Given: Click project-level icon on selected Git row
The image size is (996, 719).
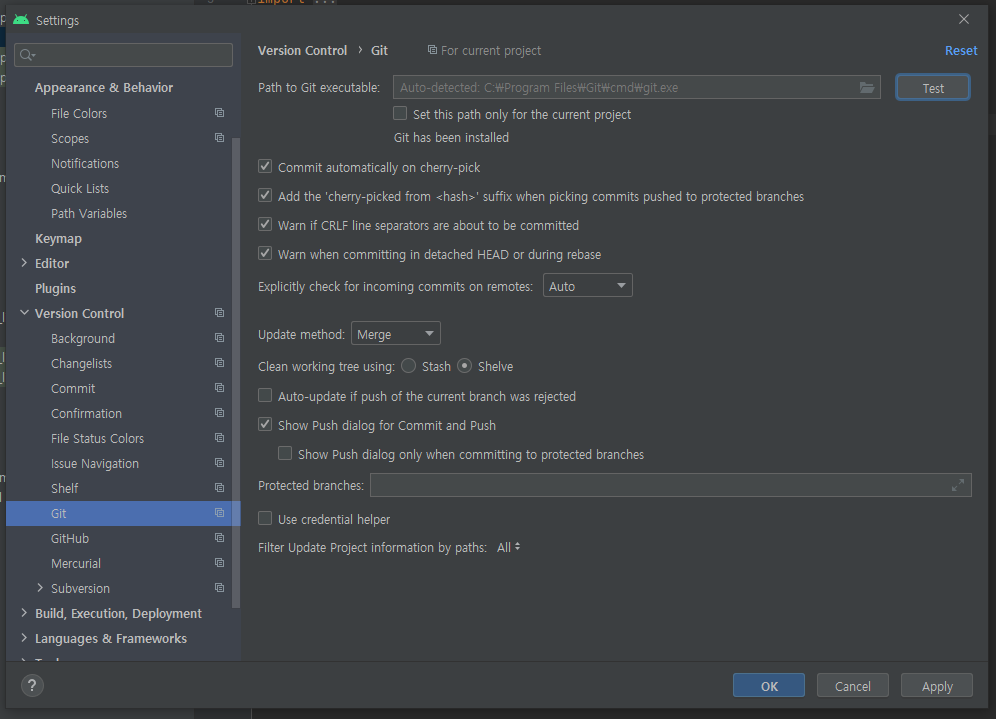Looking at the screenshot, I should tap(219, 513).
